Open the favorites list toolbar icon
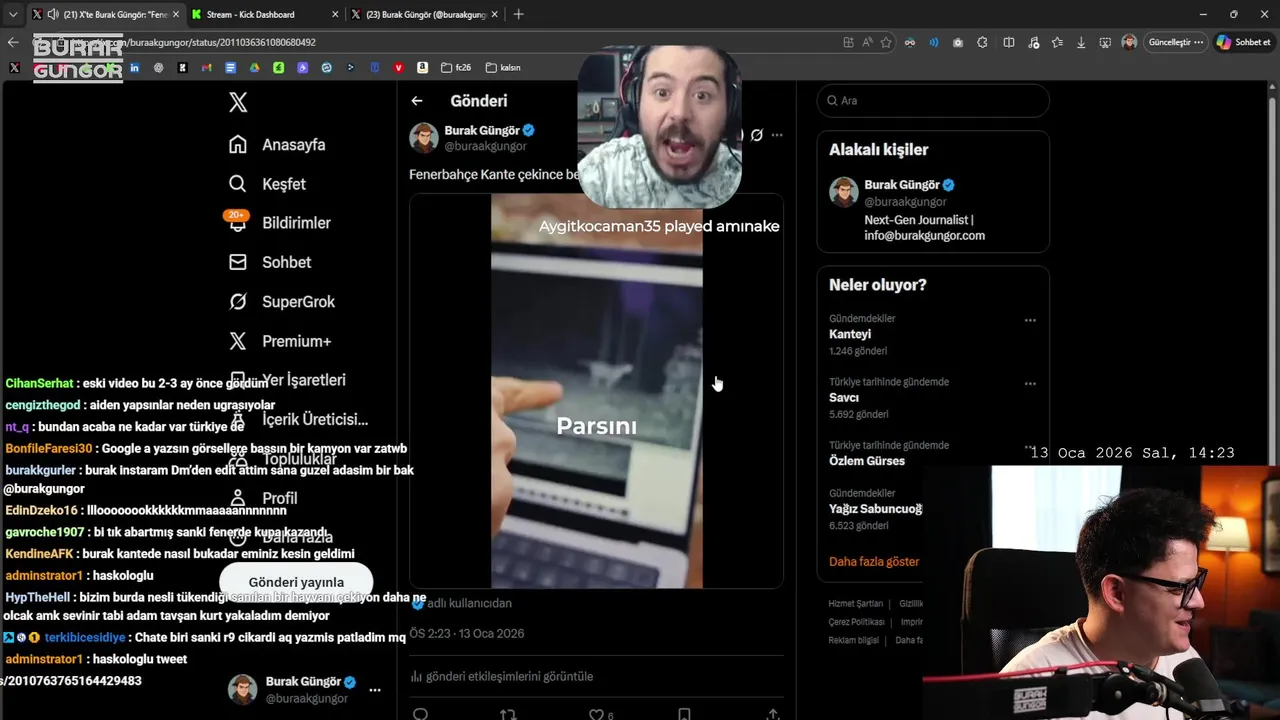1280x720 pixels. (x=1057, y=43)
